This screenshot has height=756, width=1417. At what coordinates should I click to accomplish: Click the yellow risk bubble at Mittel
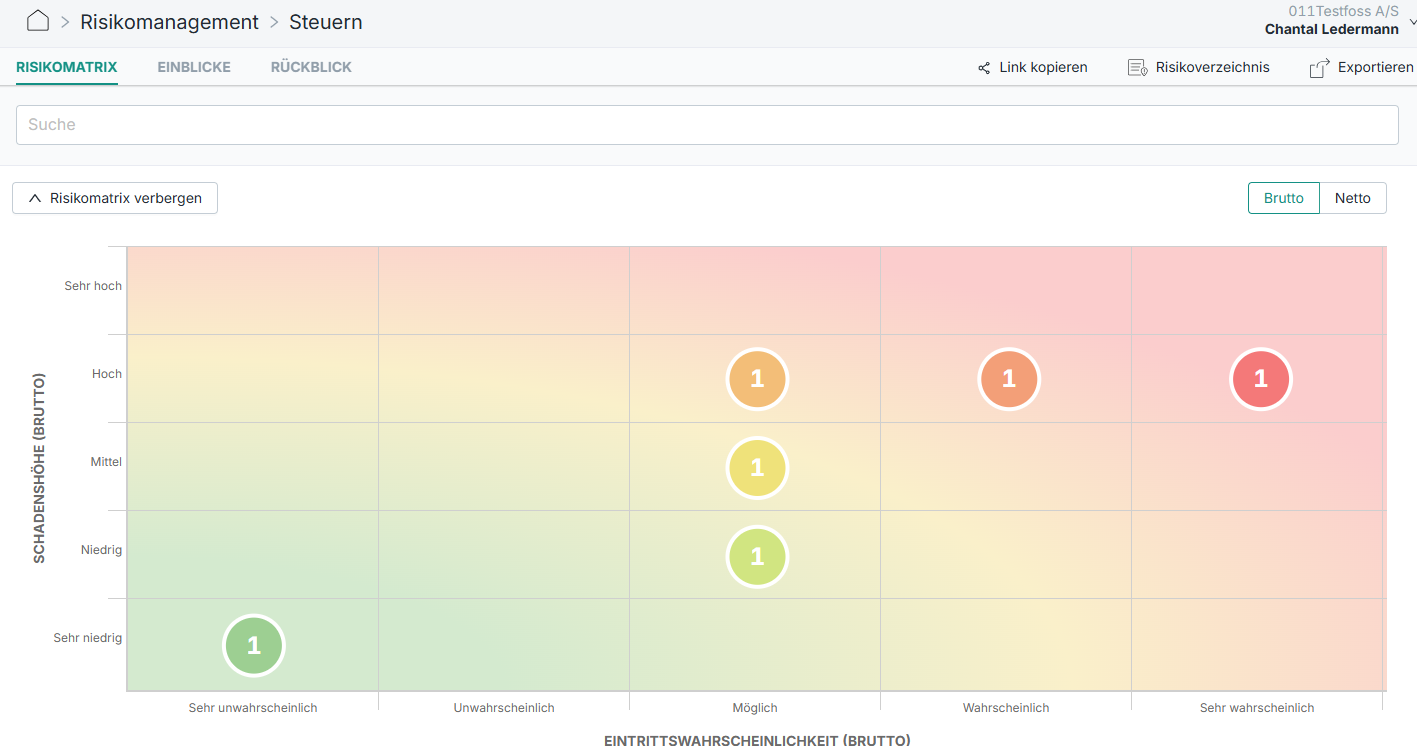pos(757,467)
